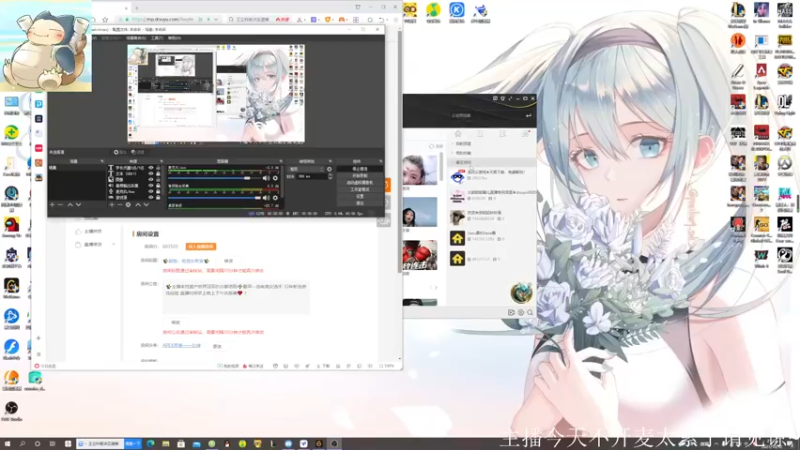Viewport: 800px width, 450px height.
Task: Click the second mixer volume slider
Action: coord(215,198)
